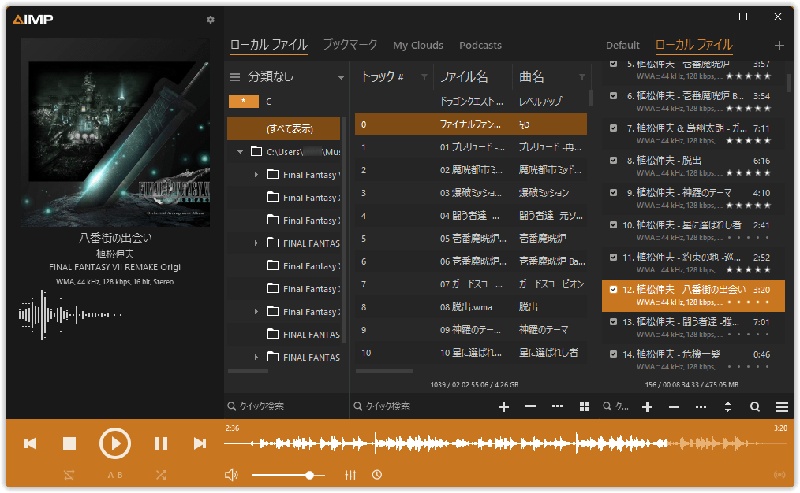Select the ローカルファイル playlist tab
800x493 pixels.
pyautogui.click(x=694, y=45)
